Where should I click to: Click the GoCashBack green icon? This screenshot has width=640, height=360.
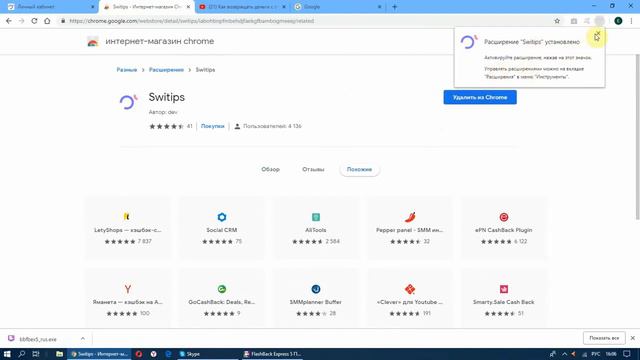coord(222,289)
